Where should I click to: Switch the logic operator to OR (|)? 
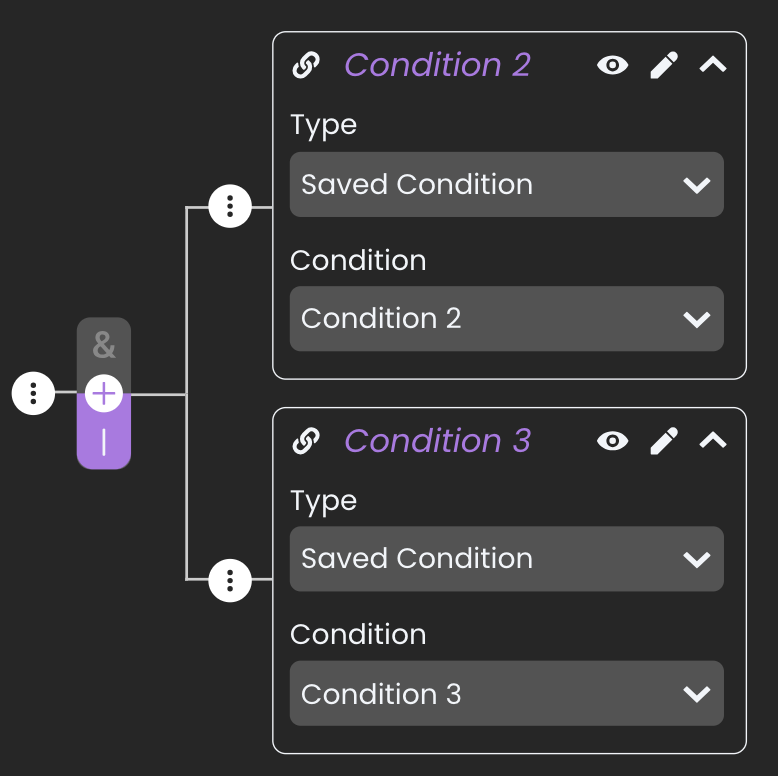pyautogui.click(x=104, y=442)
